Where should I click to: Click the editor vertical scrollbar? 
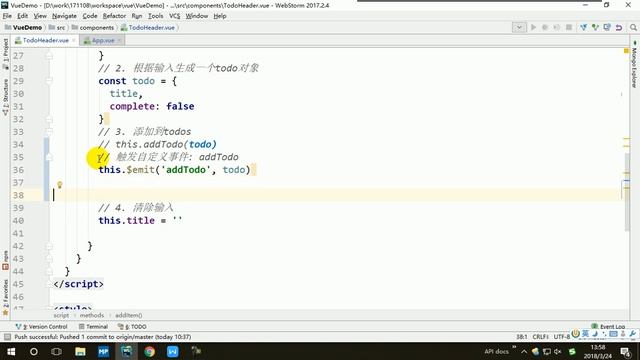pos(627,192)
